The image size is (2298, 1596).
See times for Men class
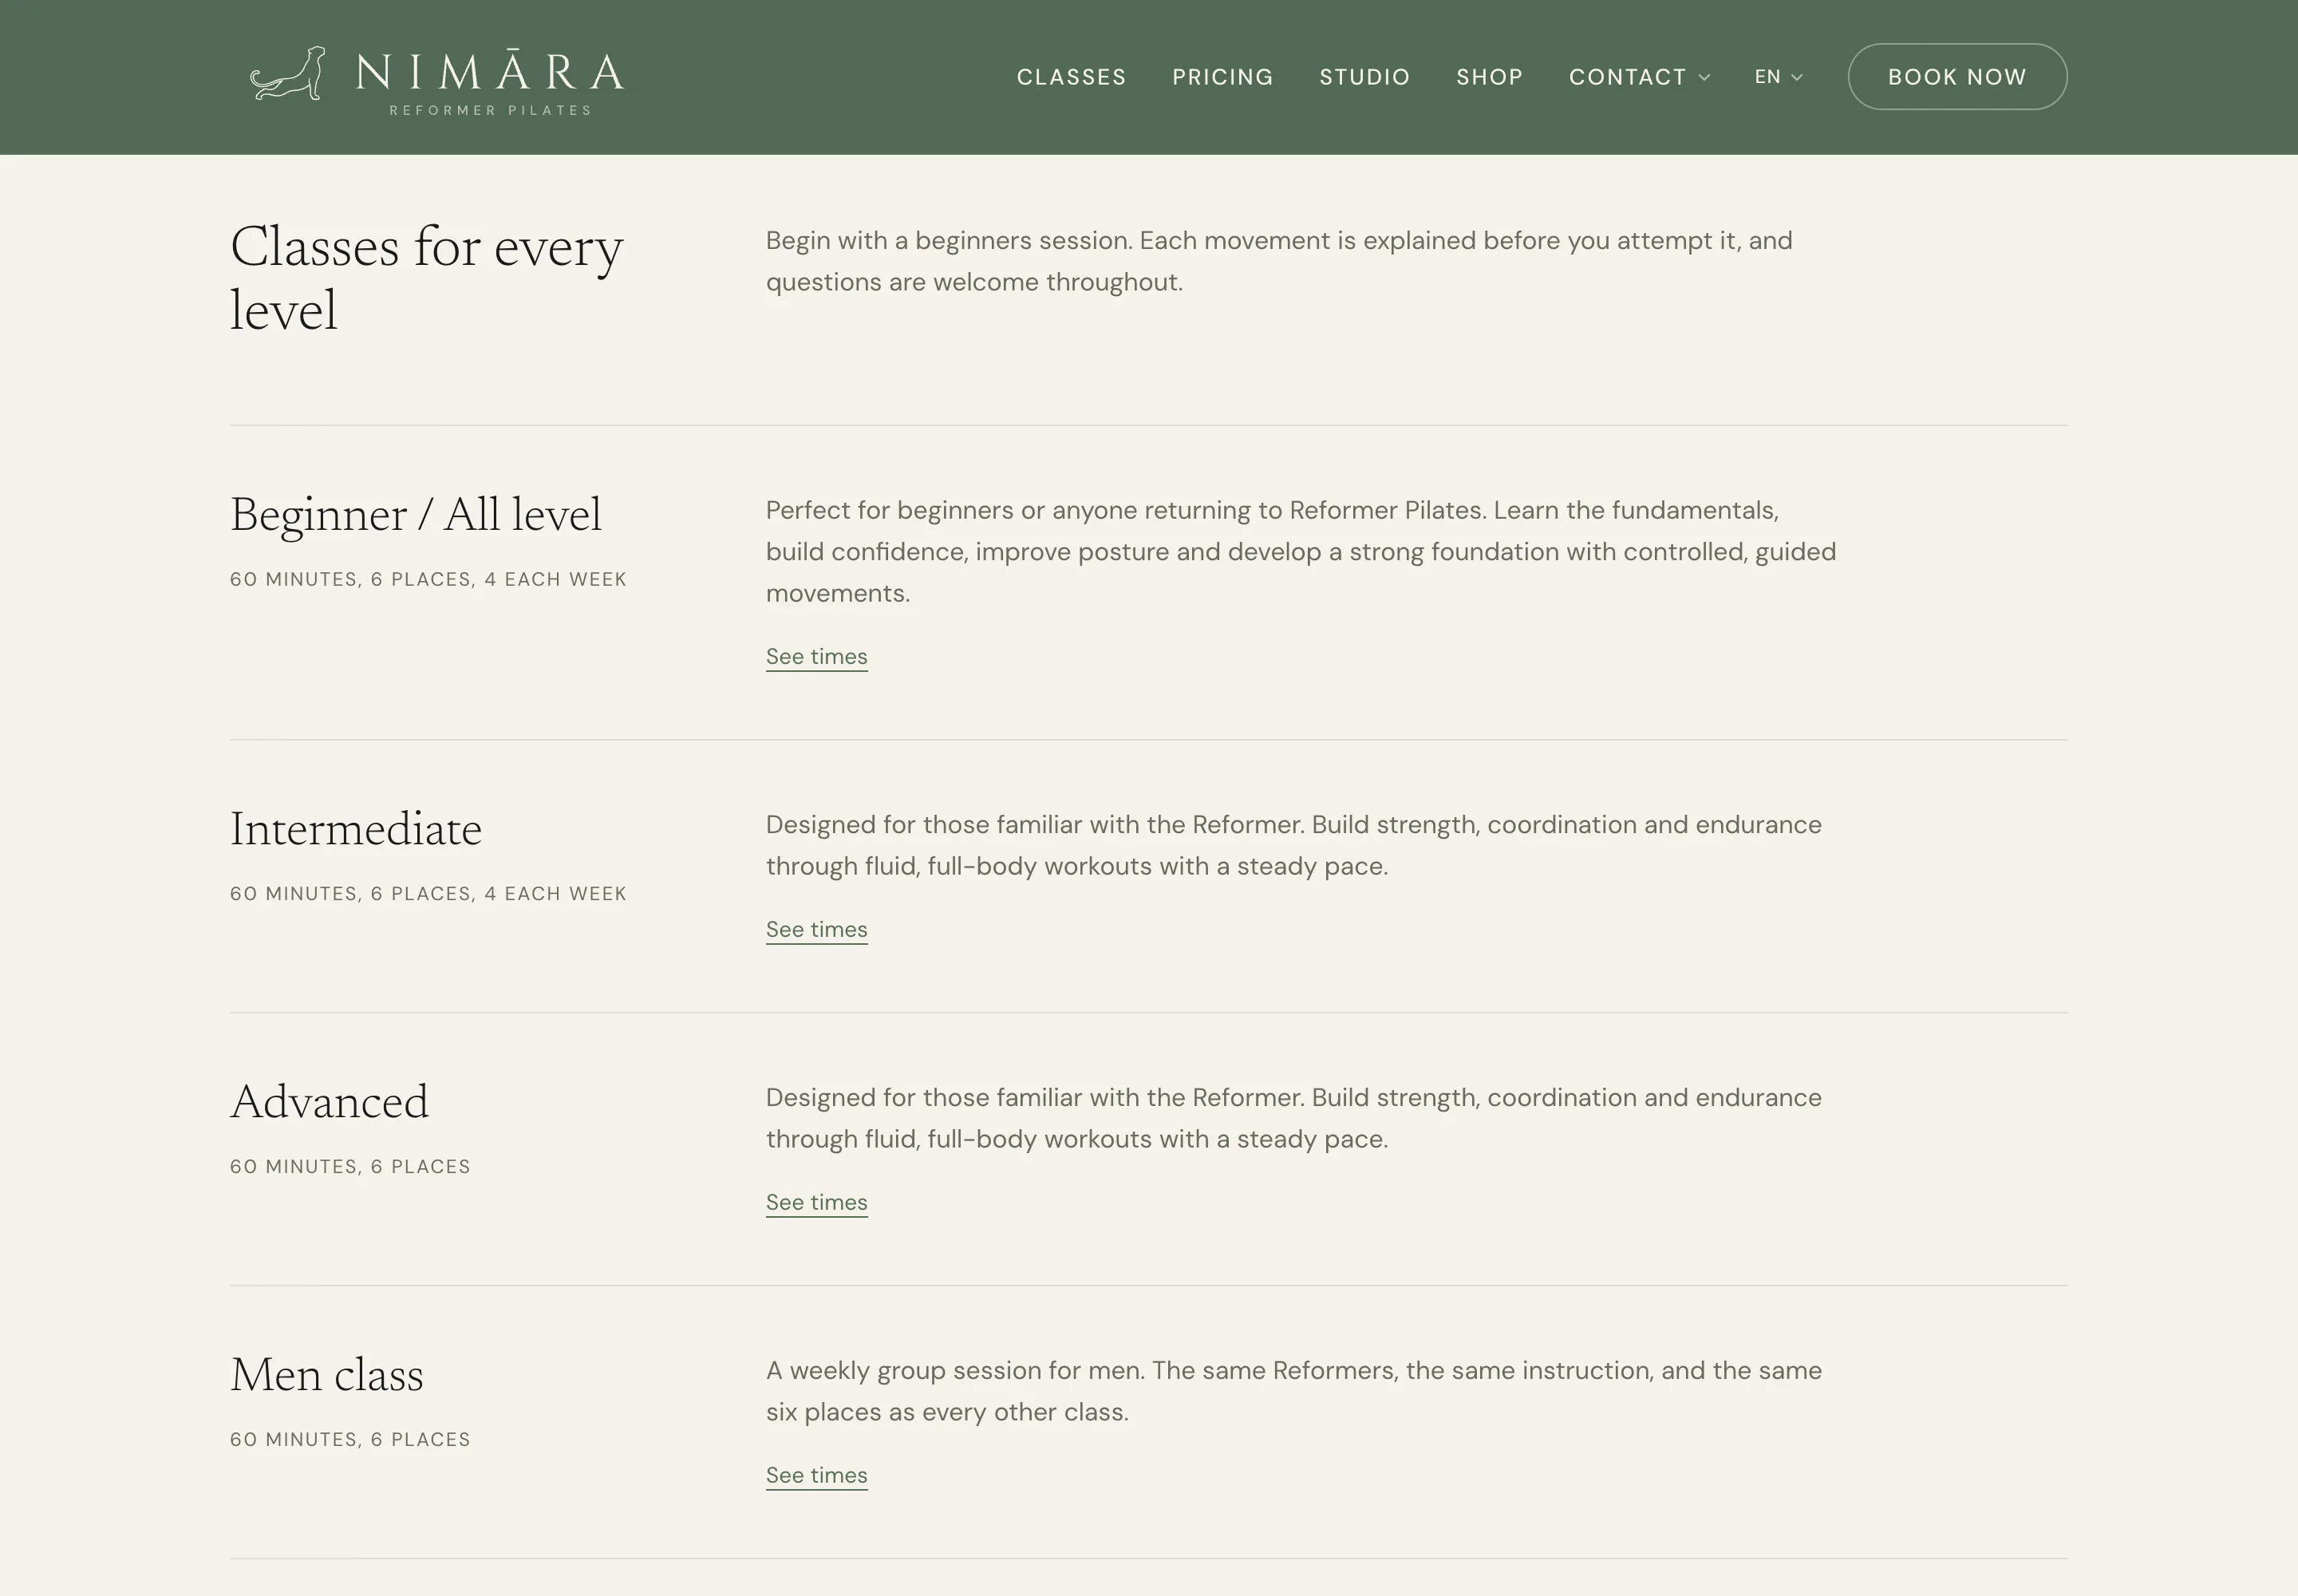point(816,1476)
